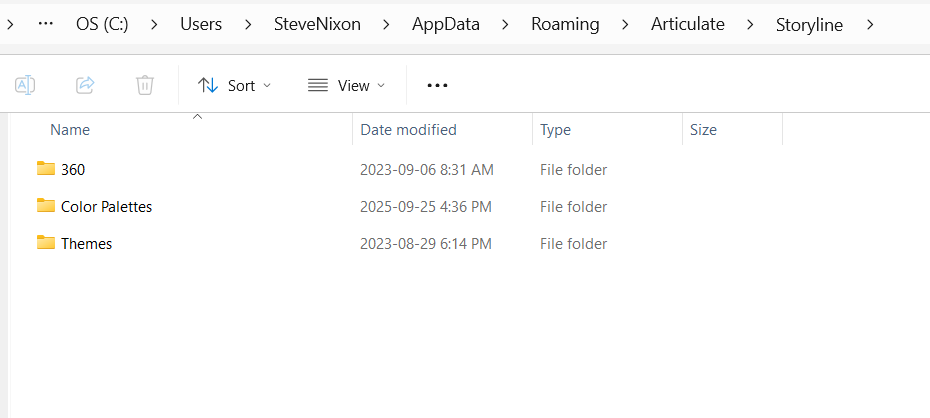Viewport: 930px width, 418px height.
Task: Select the 360 folder icon
Action: pos(46,169)
